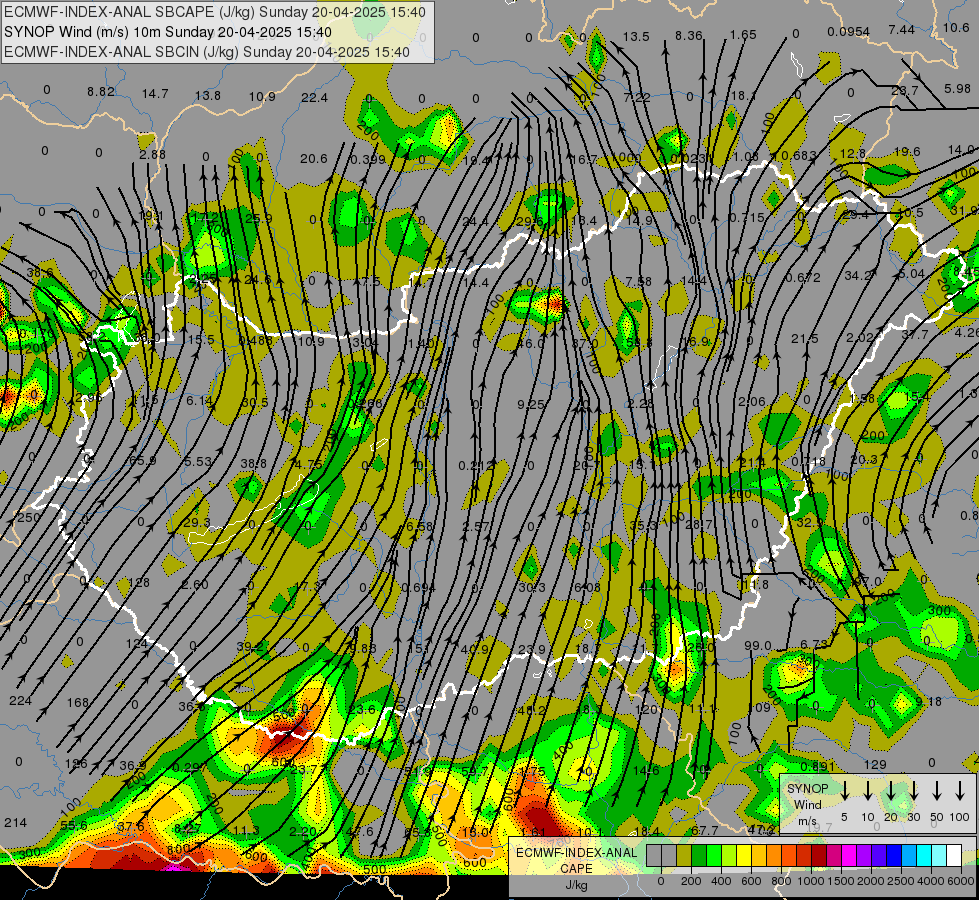Pick the bright green CAPE legend swatch
979x900 pixels.
(x=714, y=855)
